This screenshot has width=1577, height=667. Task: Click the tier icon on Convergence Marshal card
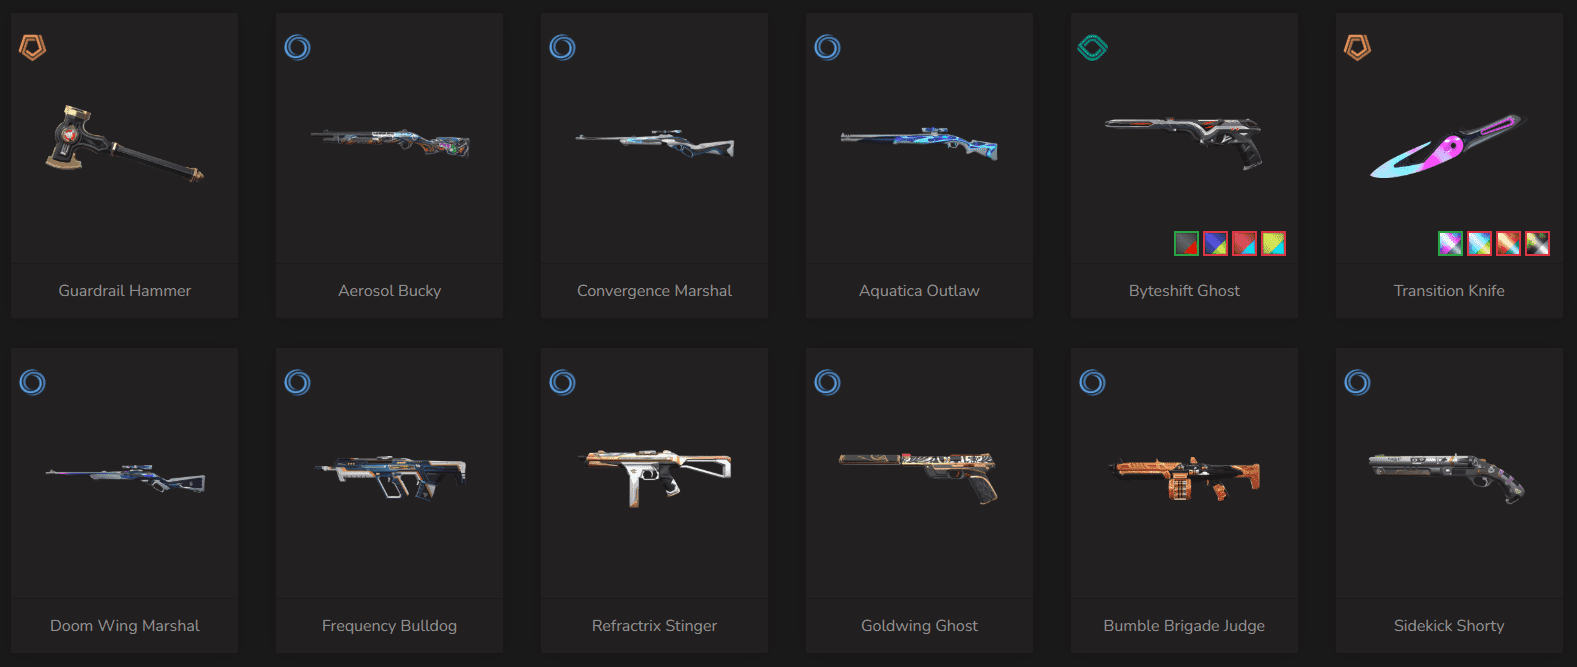click(562, 47)
